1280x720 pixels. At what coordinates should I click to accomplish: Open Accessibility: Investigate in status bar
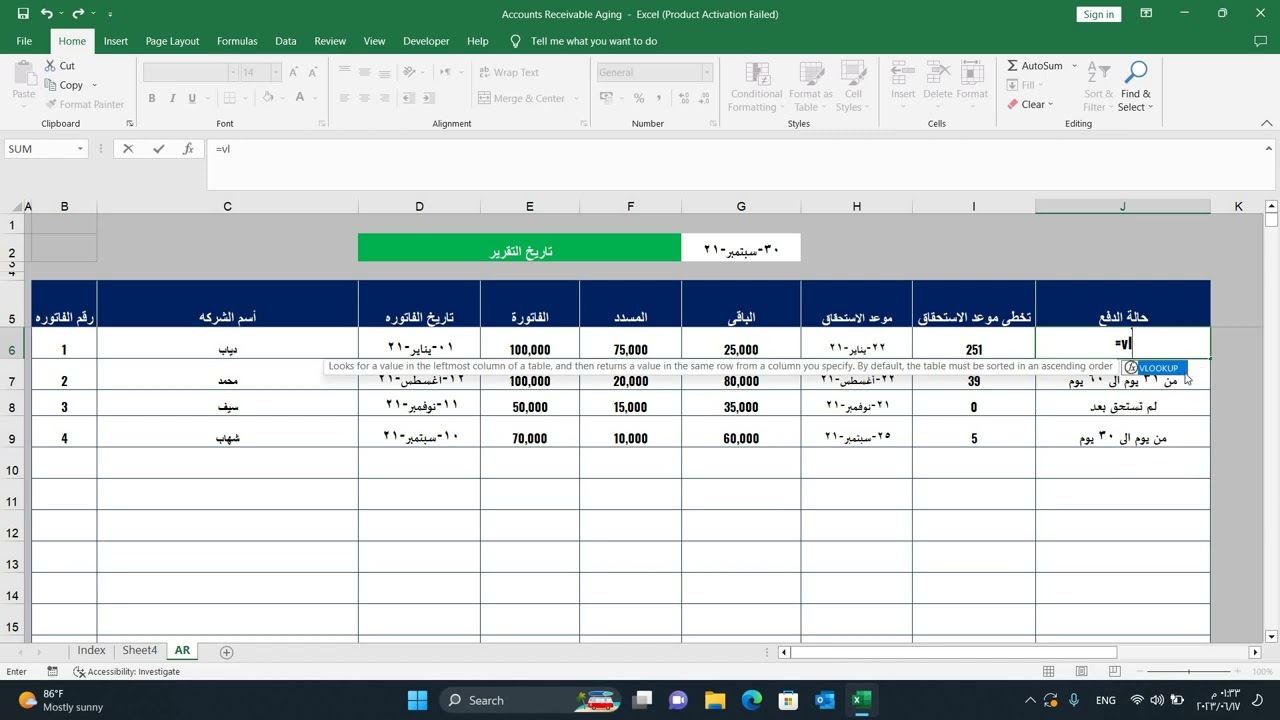point(126,672)
